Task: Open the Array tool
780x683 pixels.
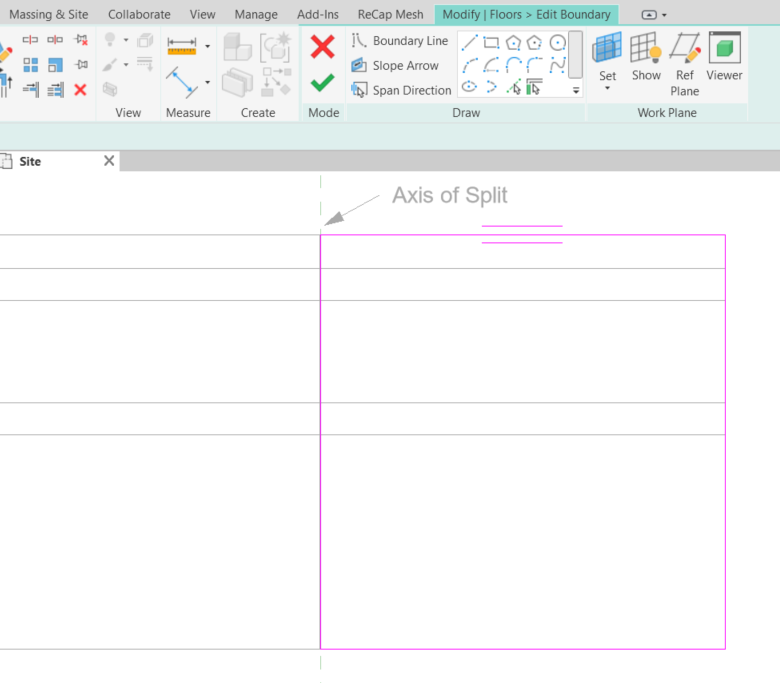Action: coord(30,65)
